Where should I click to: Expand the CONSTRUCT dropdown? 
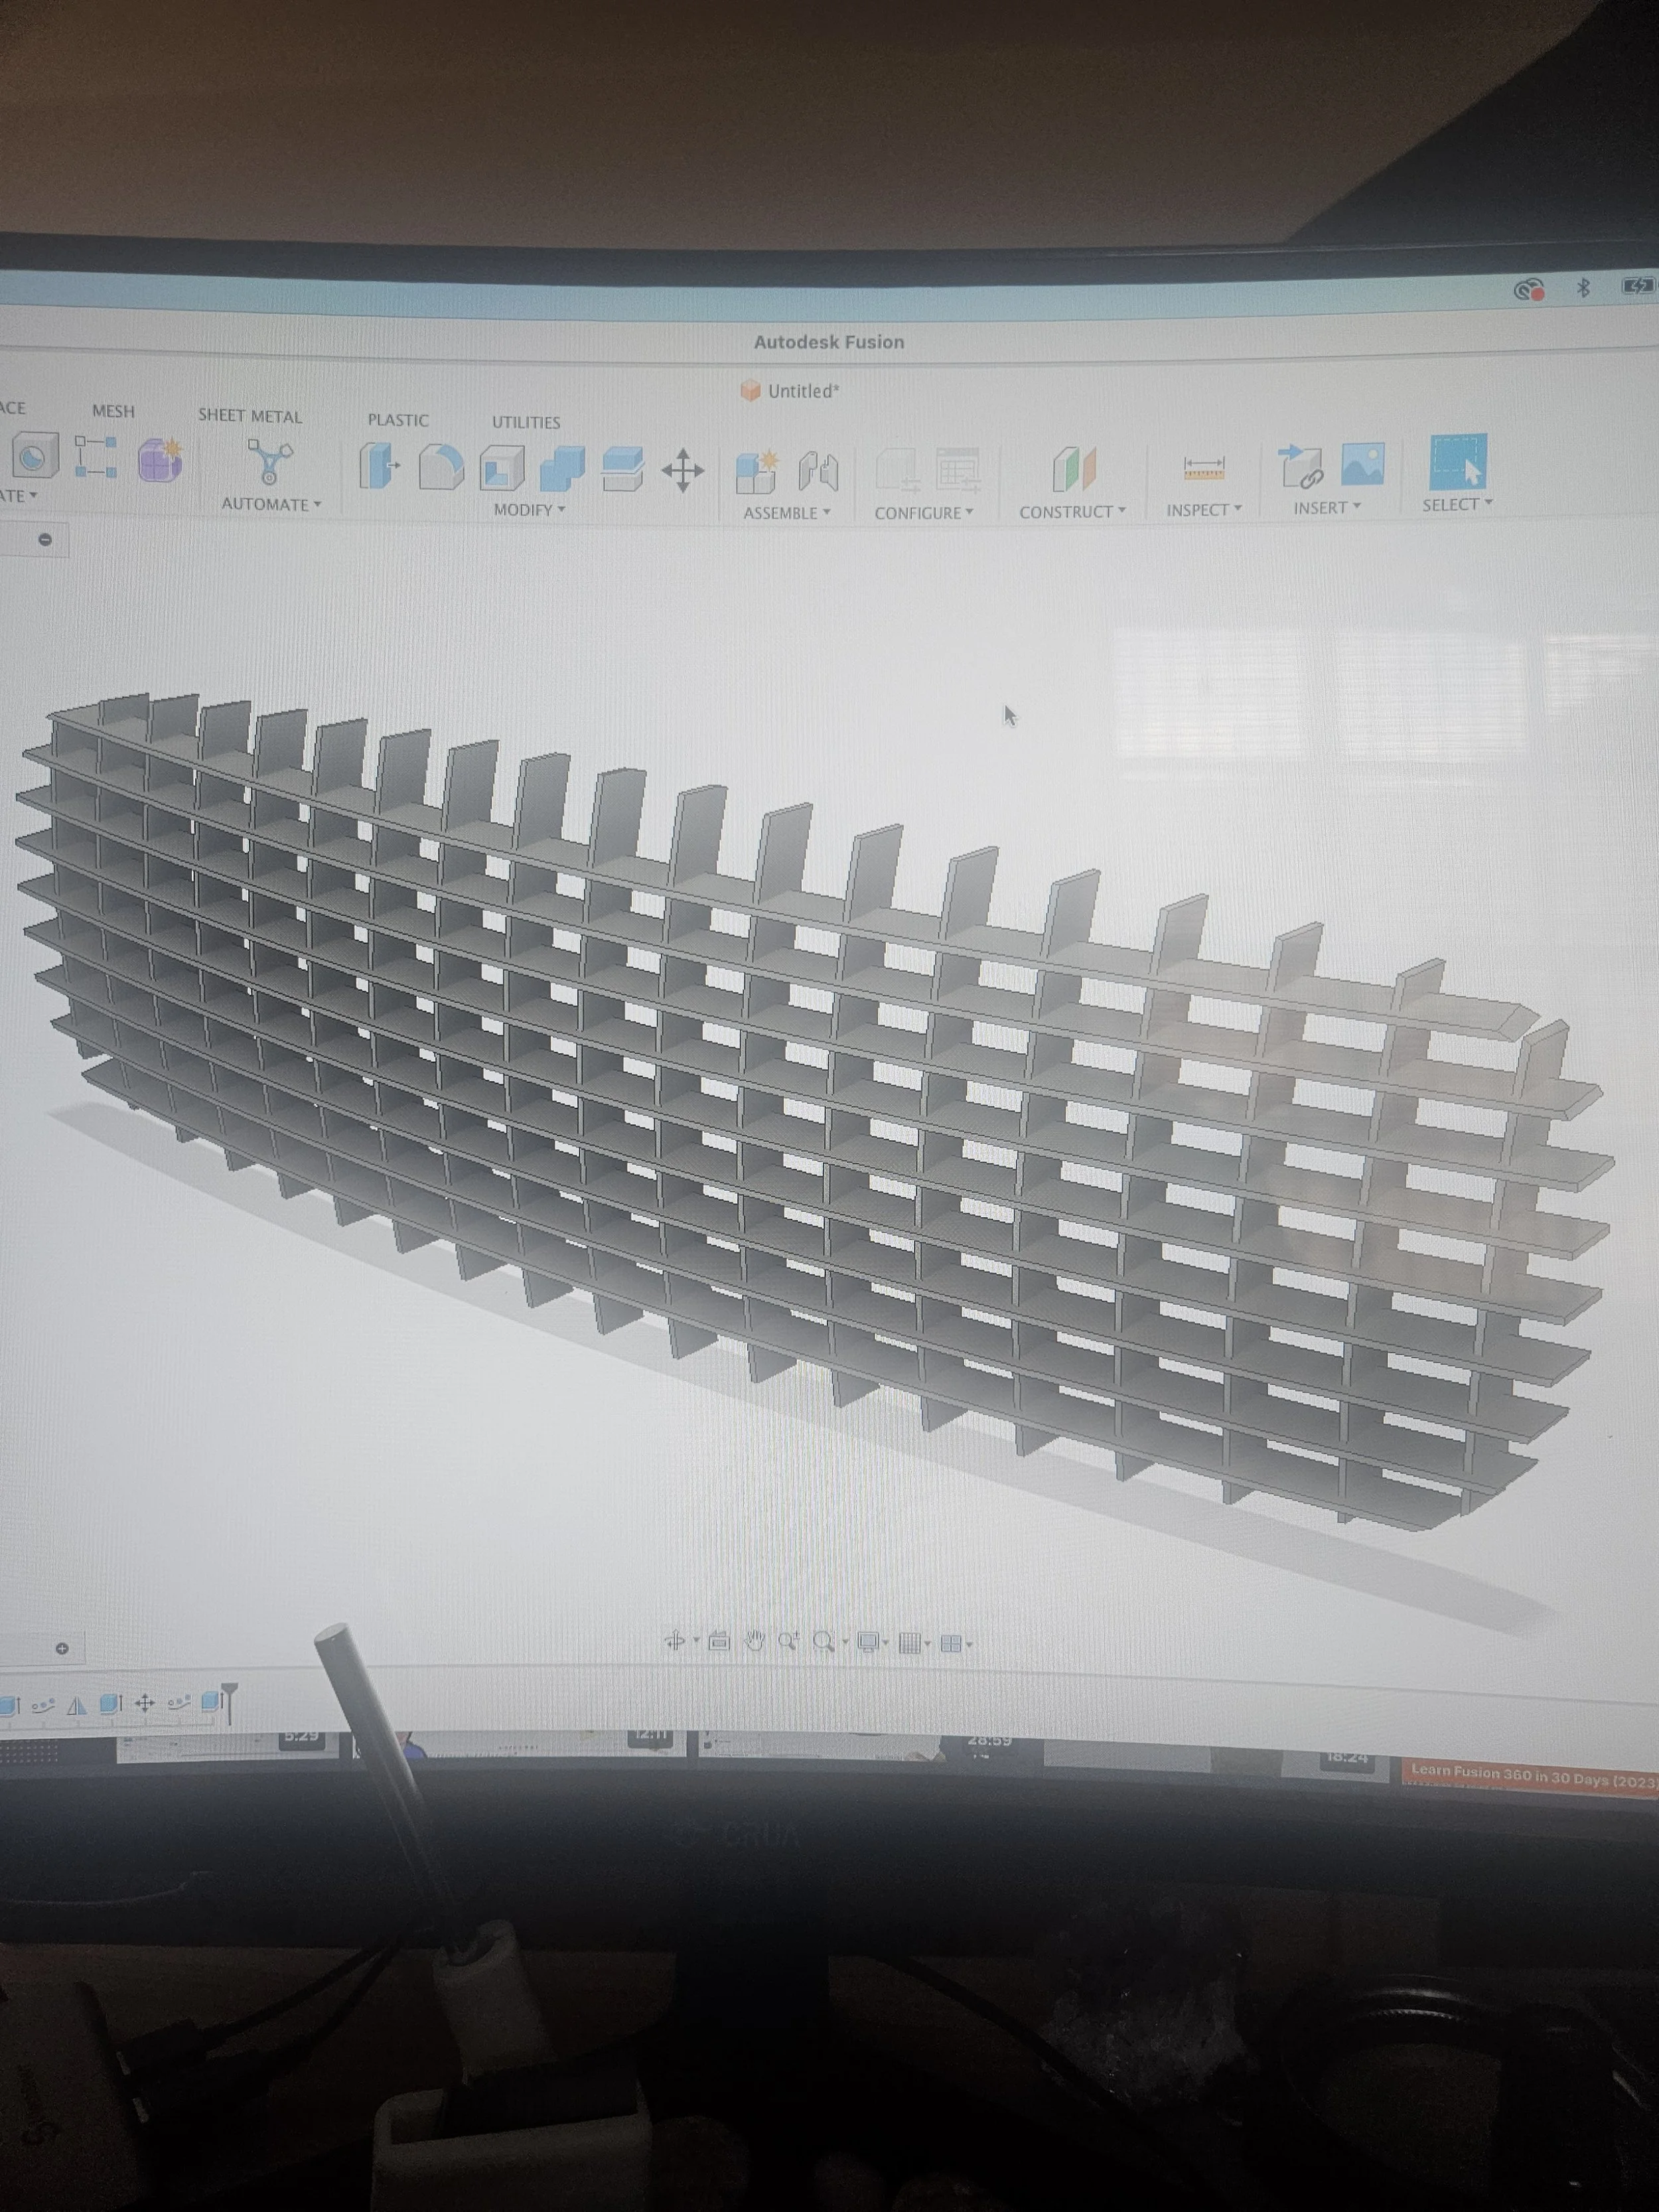(x=1071, y=512)
